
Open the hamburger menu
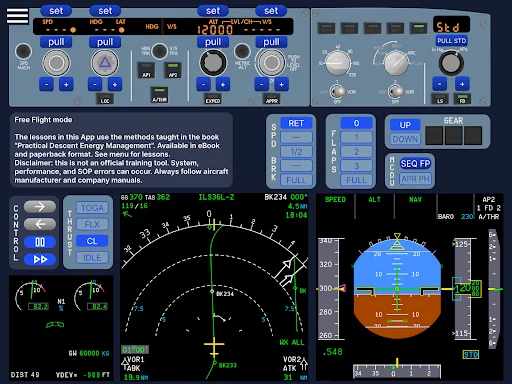[17, 16]
